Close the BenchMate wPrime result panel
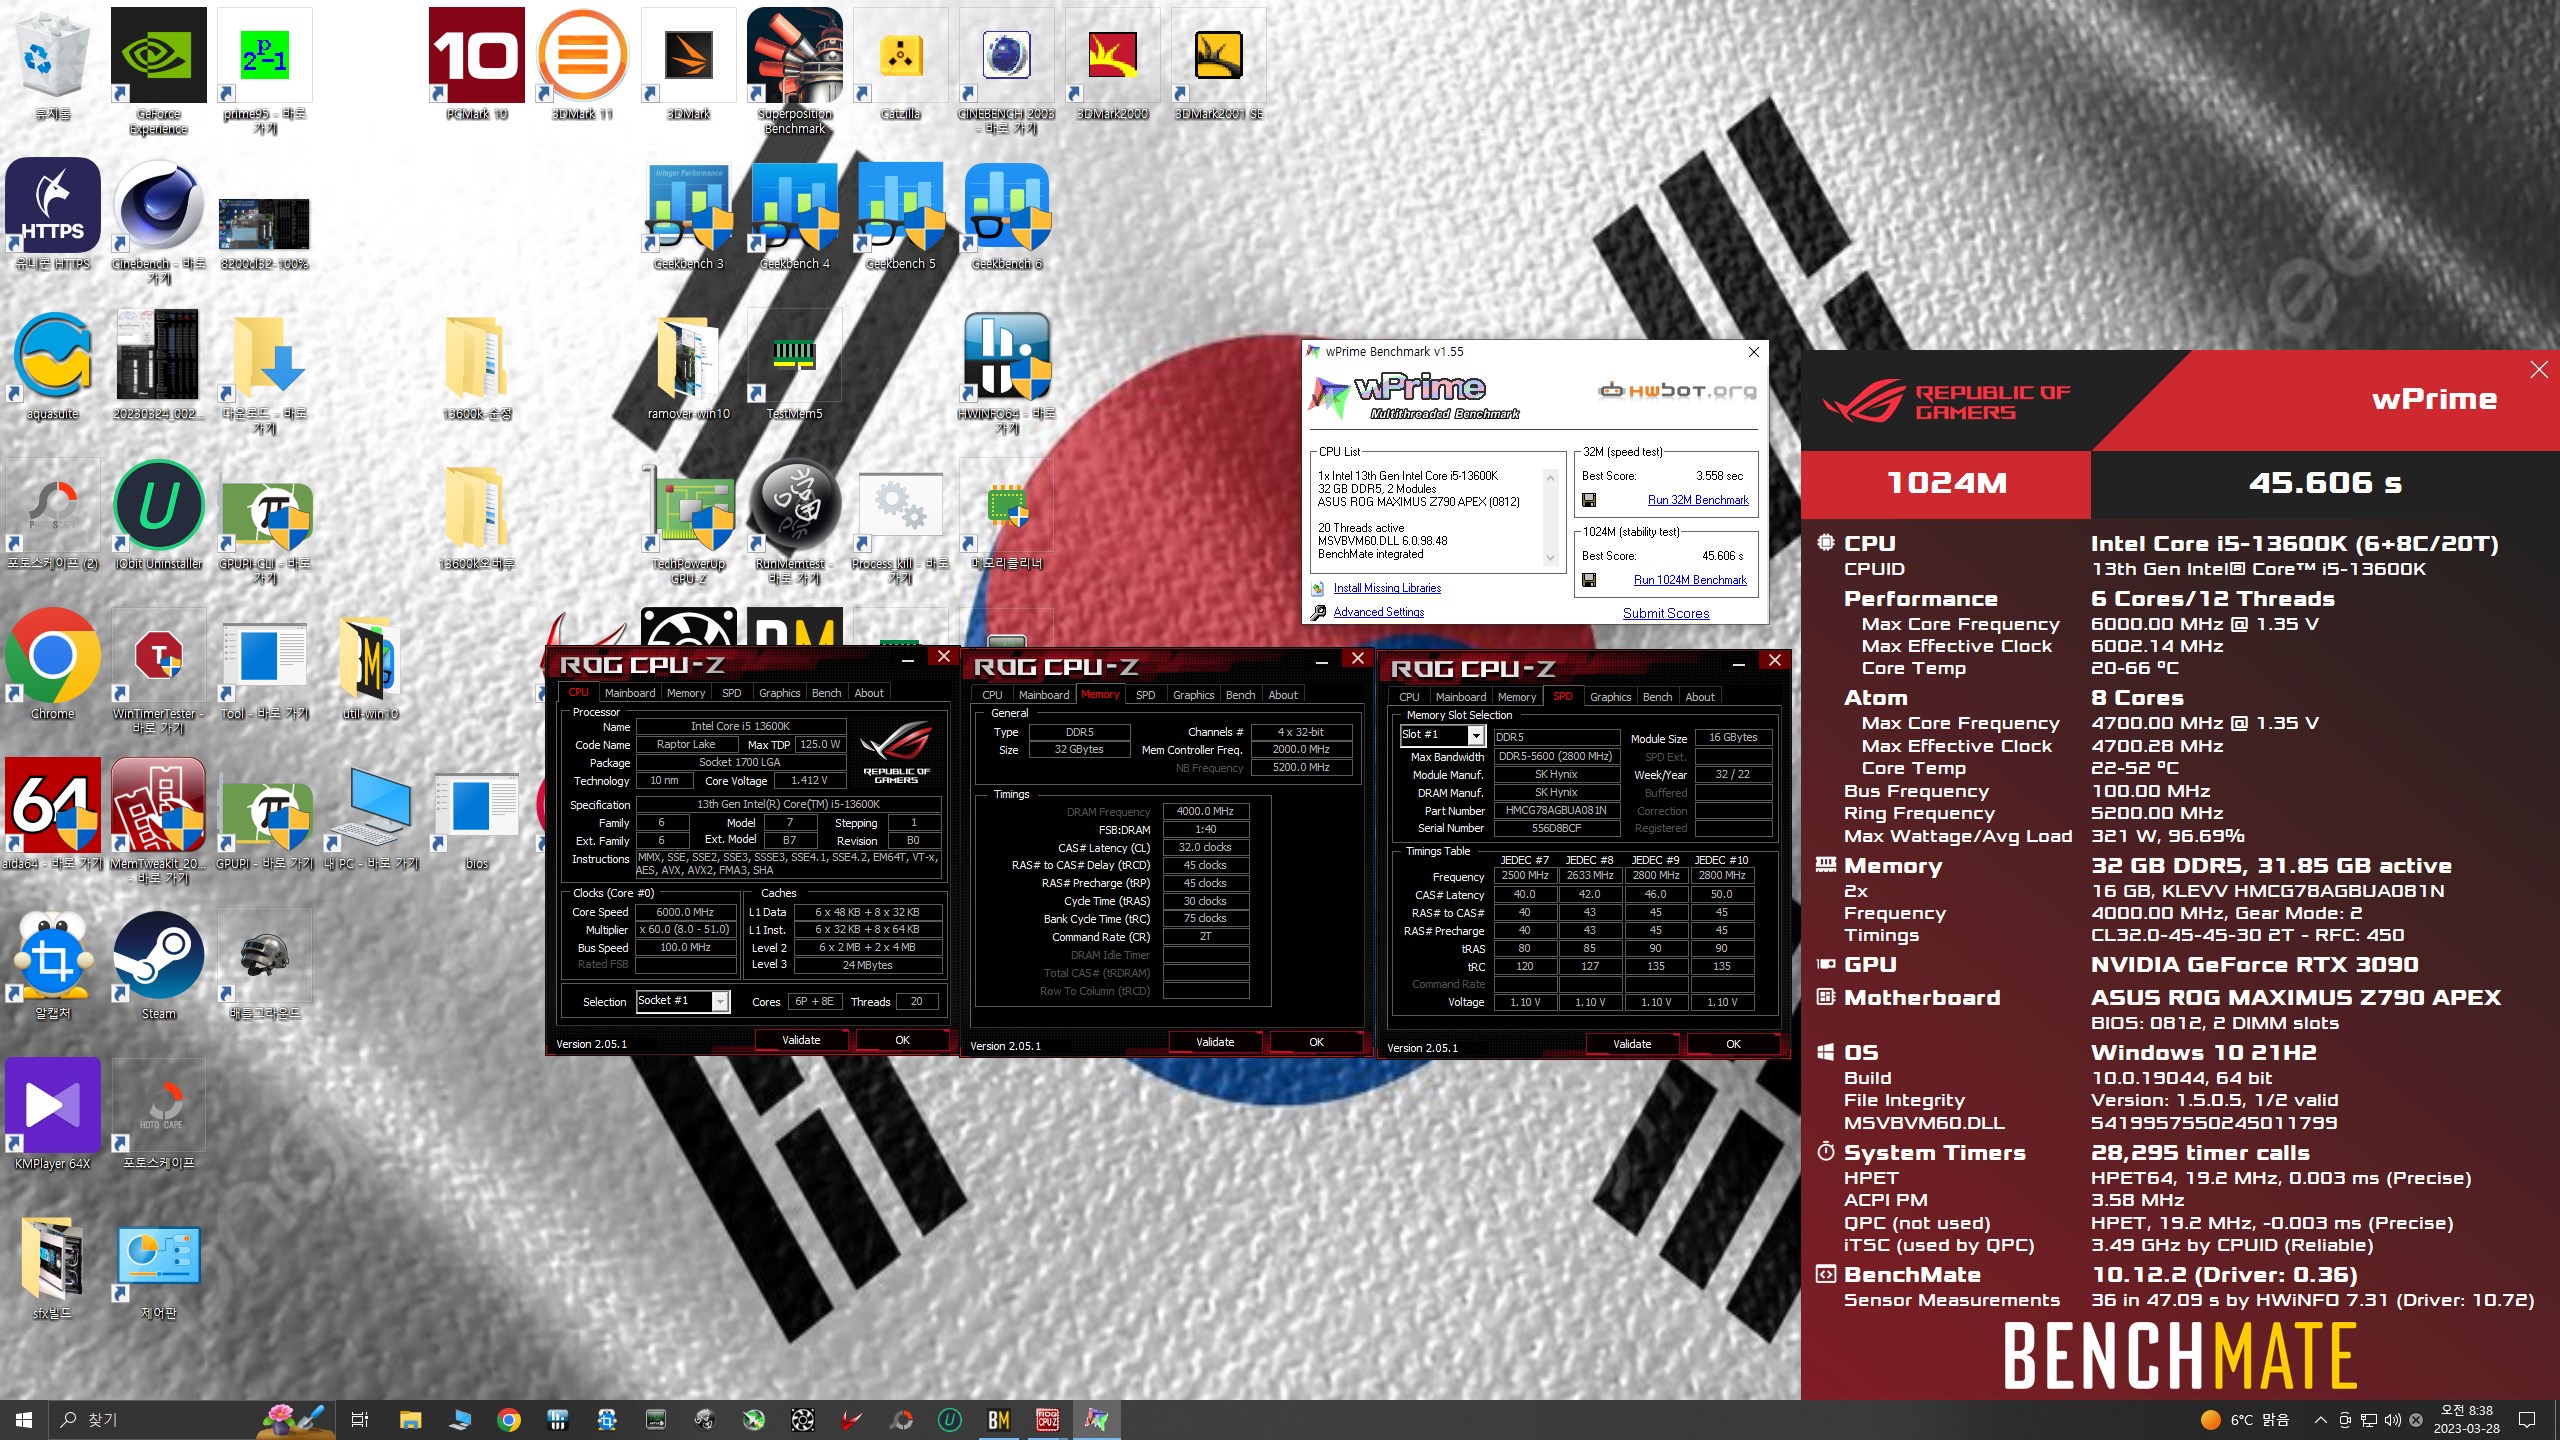 click(2538, 370)
